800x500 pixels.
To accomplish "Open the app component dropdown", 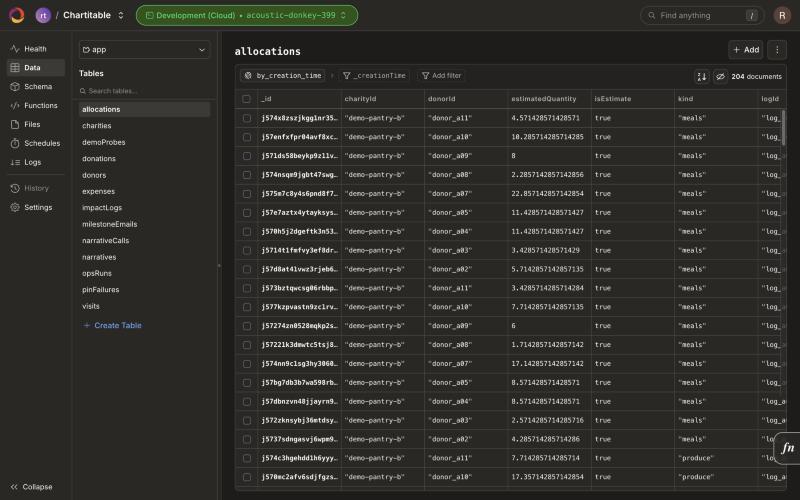I will (x=144, y=49).
